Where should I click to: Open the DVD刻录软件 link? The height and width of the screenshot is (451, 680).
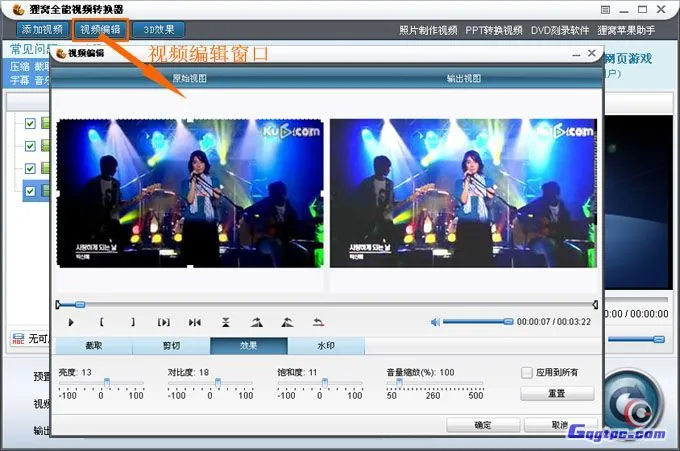560,30
